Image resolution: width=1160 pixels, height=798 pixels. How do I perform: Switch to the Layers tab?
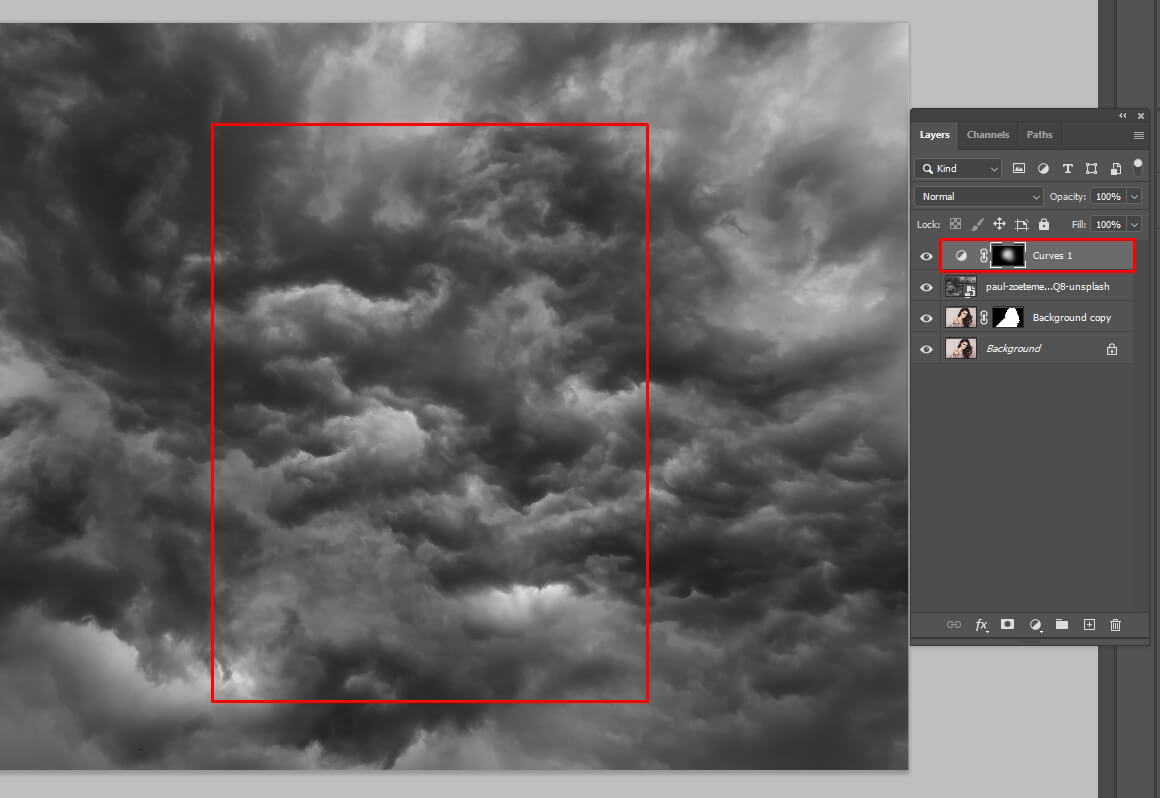pos(934,135)
